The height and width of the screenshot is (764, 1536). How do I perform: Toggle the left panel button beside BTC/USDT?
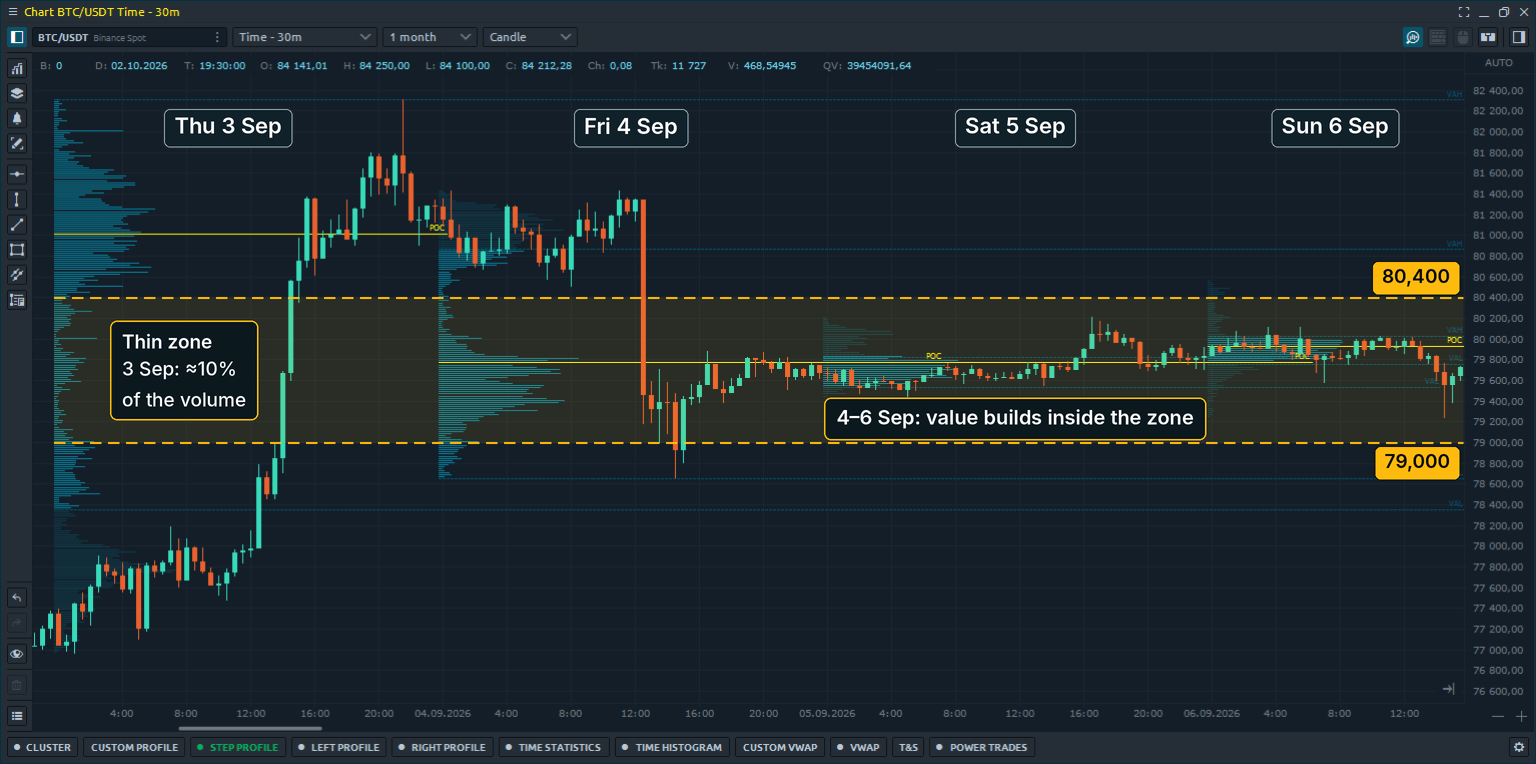17,37
